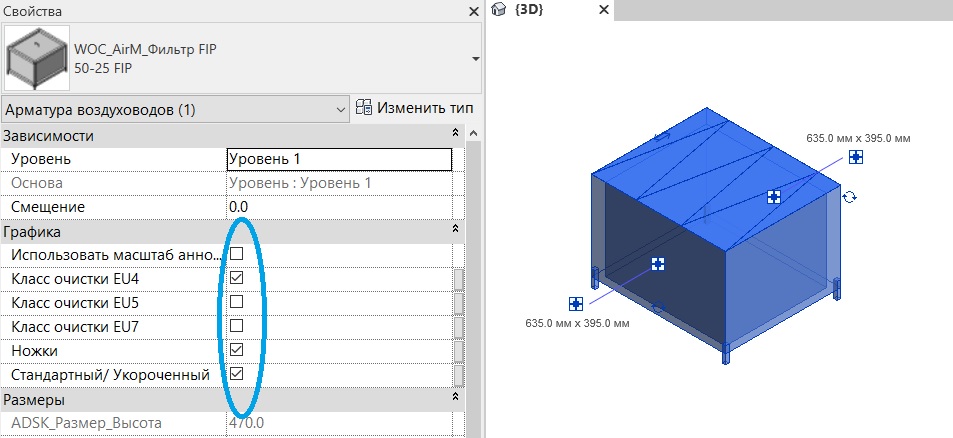Click the connector grip beside the lower 635.0 мм label
The height and width of the screenshot is (438, 953).
coord(576,303)
